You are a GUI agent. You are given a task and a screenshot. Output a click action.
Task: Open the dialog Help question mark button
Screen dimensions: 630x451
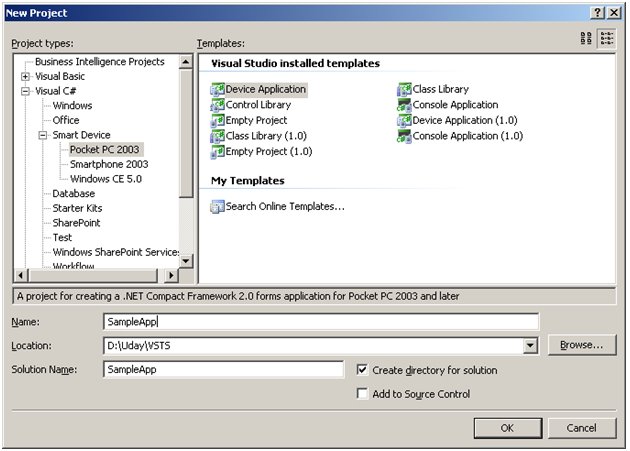point(597,13)
